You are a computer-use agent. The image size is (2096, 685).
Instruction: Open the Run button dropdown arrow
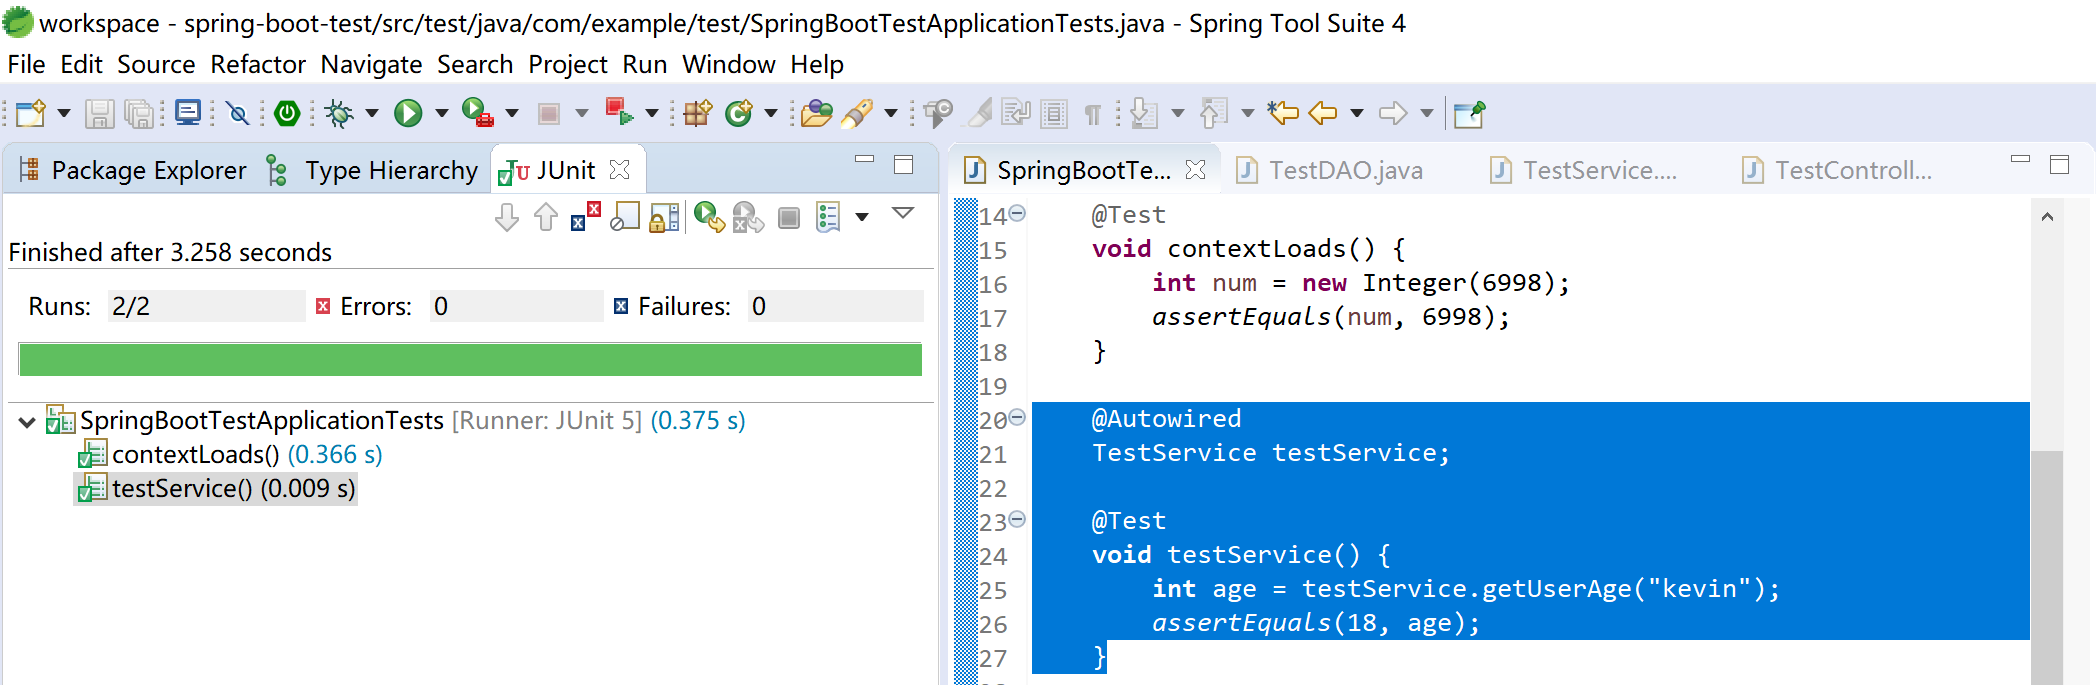tap(441, 114)
